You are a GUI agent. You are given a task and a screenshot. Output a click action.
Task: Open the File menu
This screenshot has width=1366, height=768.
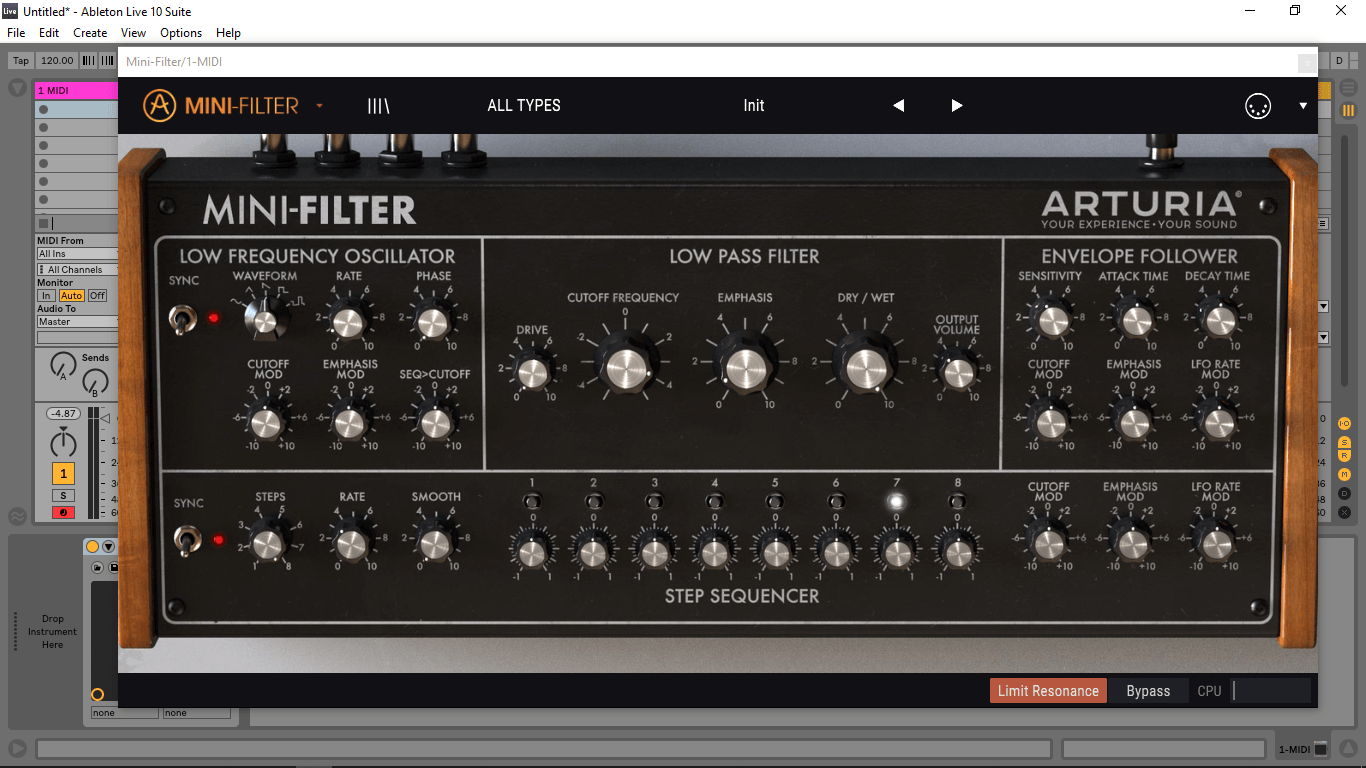point(16,33)
